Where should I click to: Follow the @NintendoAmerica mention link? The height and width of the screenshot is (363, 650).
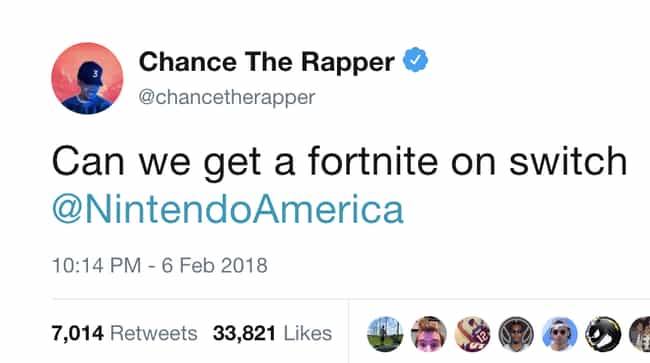click(228, 209)
